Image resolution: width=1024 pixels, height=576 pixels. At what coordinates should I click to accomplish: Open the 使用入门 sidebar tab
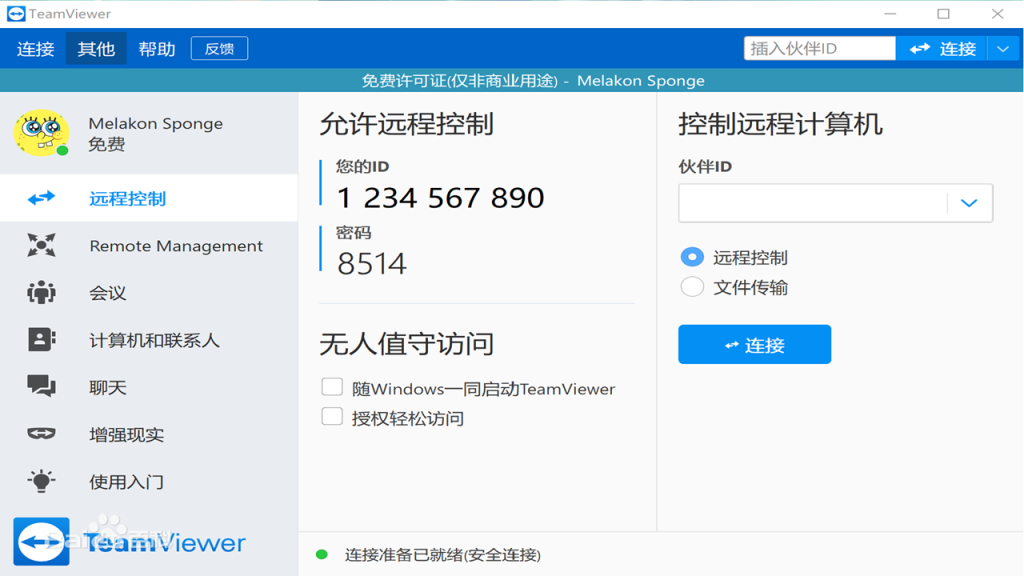[149, 481]
